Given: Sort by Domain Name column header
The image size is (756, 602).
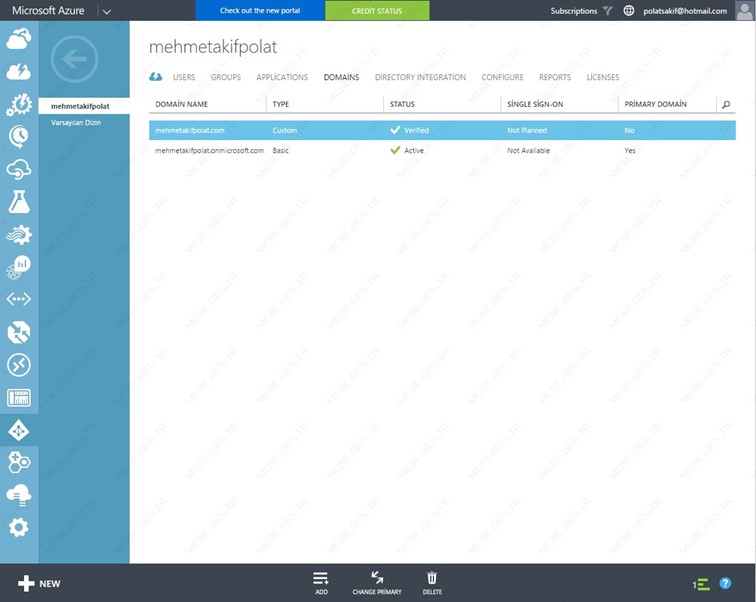Looking at the screenshot, I should (181, 104).
